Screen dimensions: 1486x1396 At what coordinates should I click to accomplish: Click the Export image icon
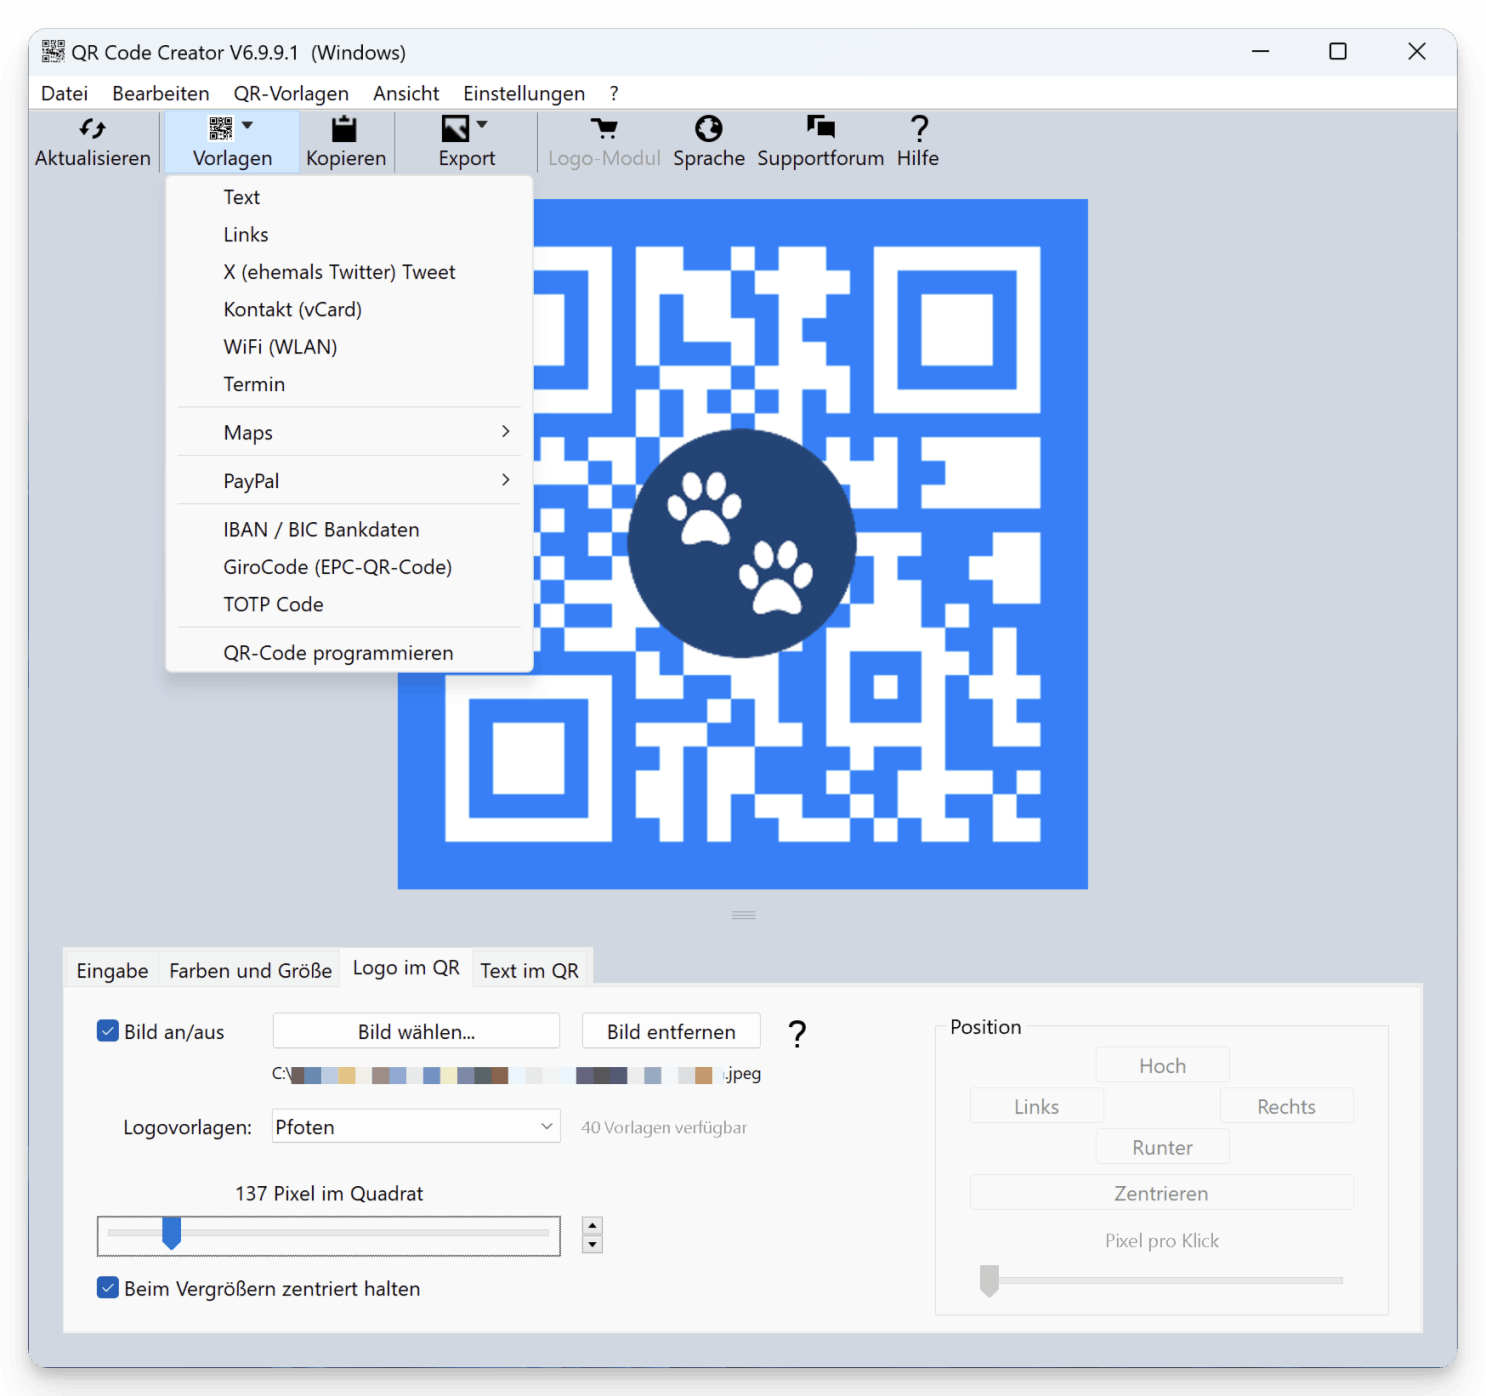click(455, 128)
